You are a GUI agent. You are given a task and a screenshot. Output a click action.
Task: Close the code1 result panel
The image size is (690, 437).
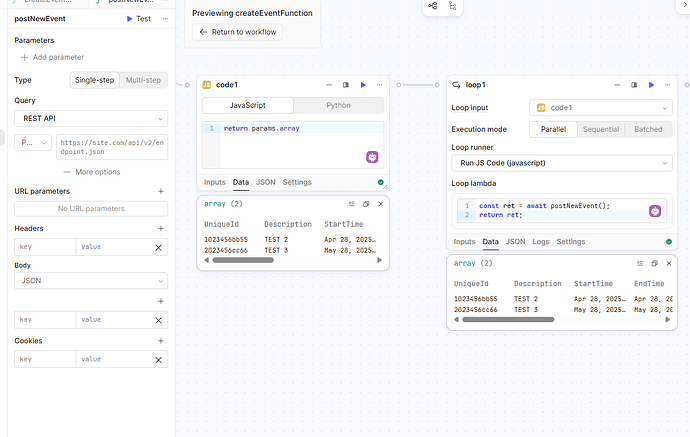pyautogui.click(x=381, y=204)
